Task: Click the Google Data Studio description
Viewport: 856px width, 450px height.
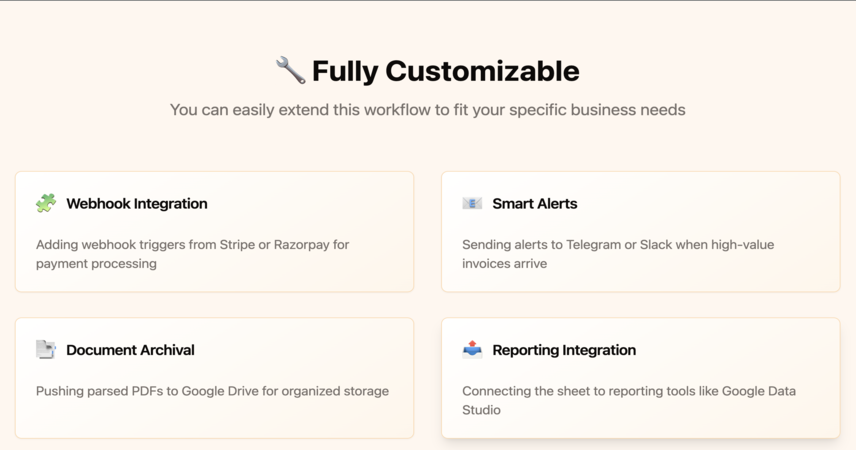Action: click(629, 400)
